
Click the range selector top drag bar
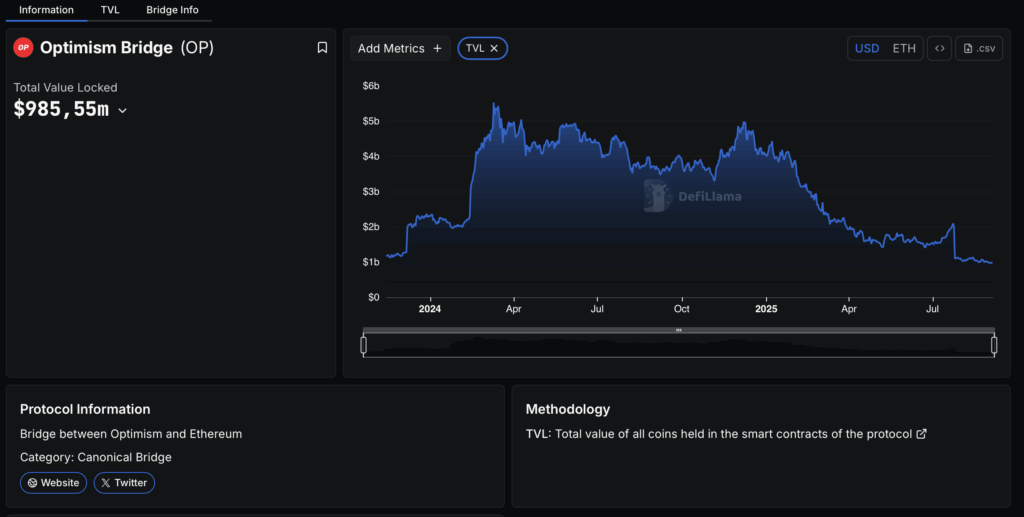(x=679, y=330)
